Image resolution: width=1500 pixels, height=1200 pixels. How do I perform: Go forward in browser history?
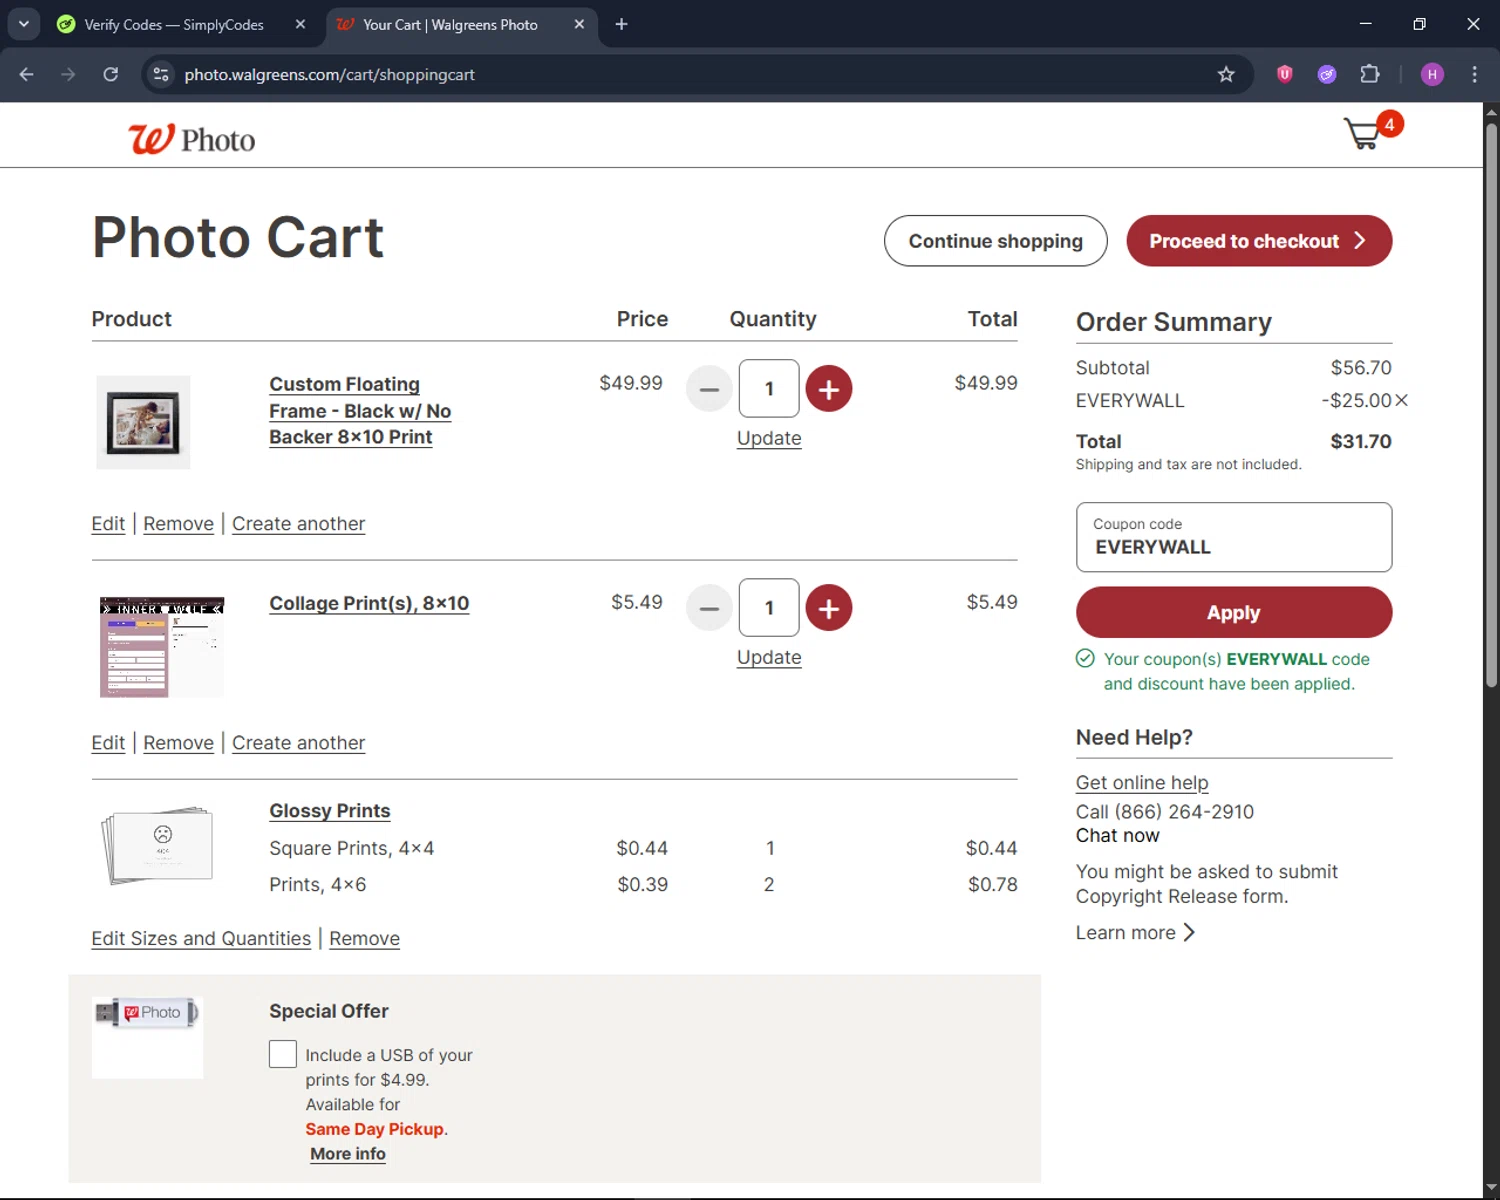click(x=68, y=74)
